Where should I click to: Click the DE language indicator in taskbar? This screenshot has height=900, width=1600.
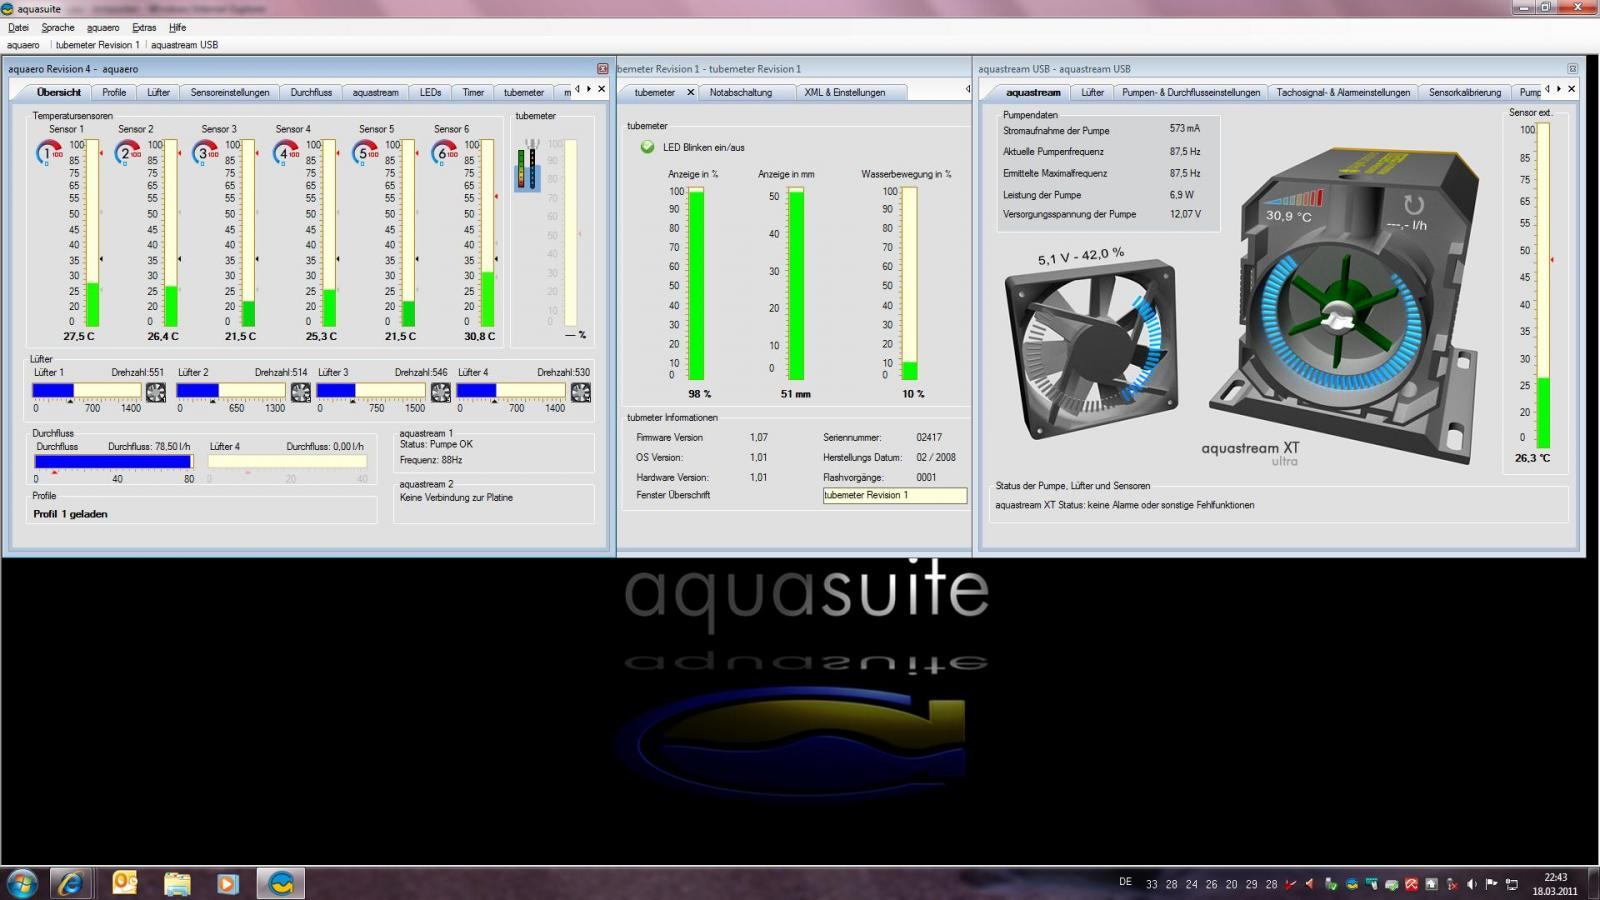[x=1126, y=882]
